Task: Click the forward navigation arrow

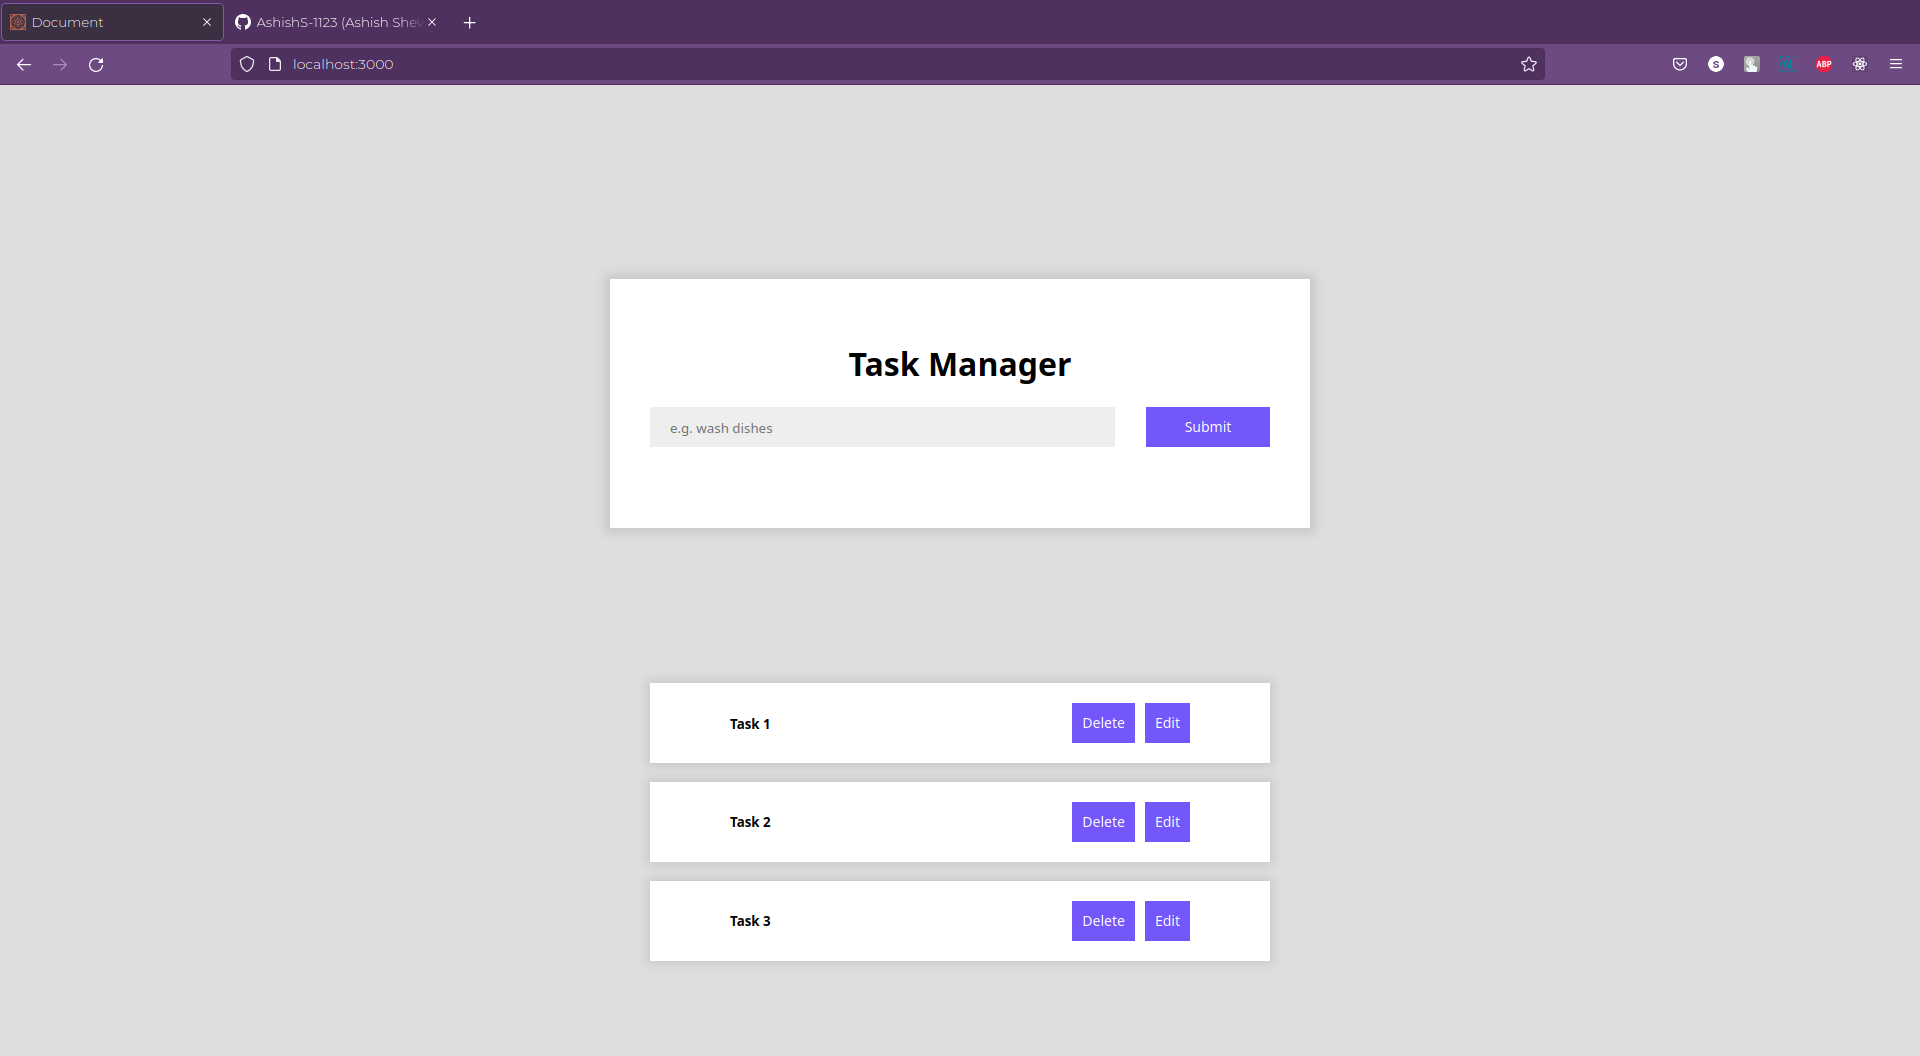Action: click(59, 64)
